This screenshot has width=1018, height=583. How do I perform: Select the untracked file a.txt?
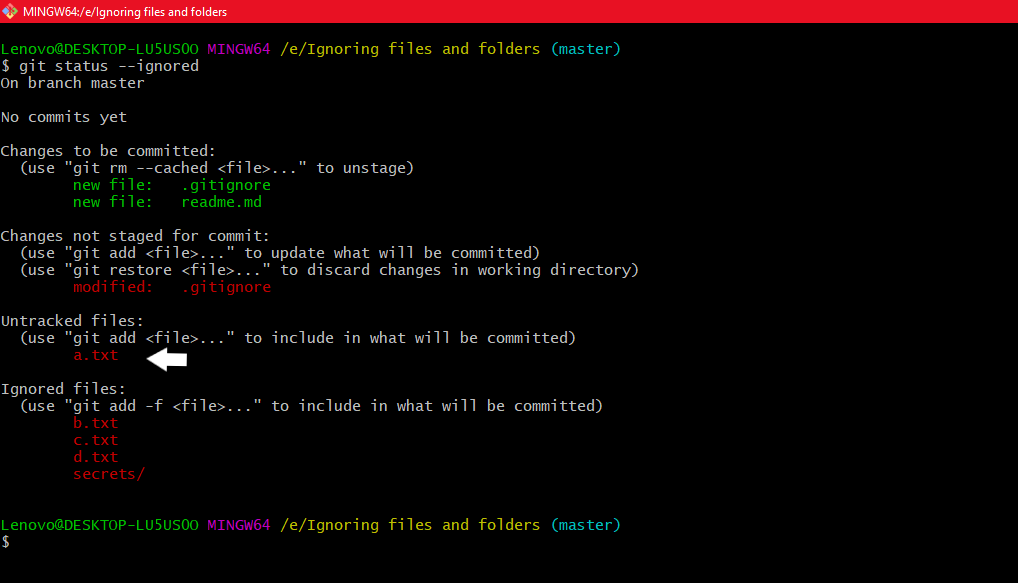95,355
